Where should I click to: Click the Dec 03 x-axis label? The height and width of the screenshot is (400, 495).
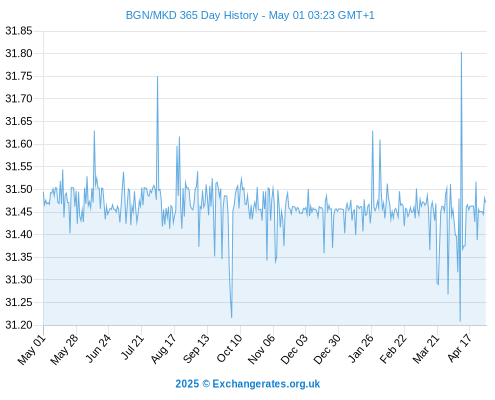click(x=294, y=350)
